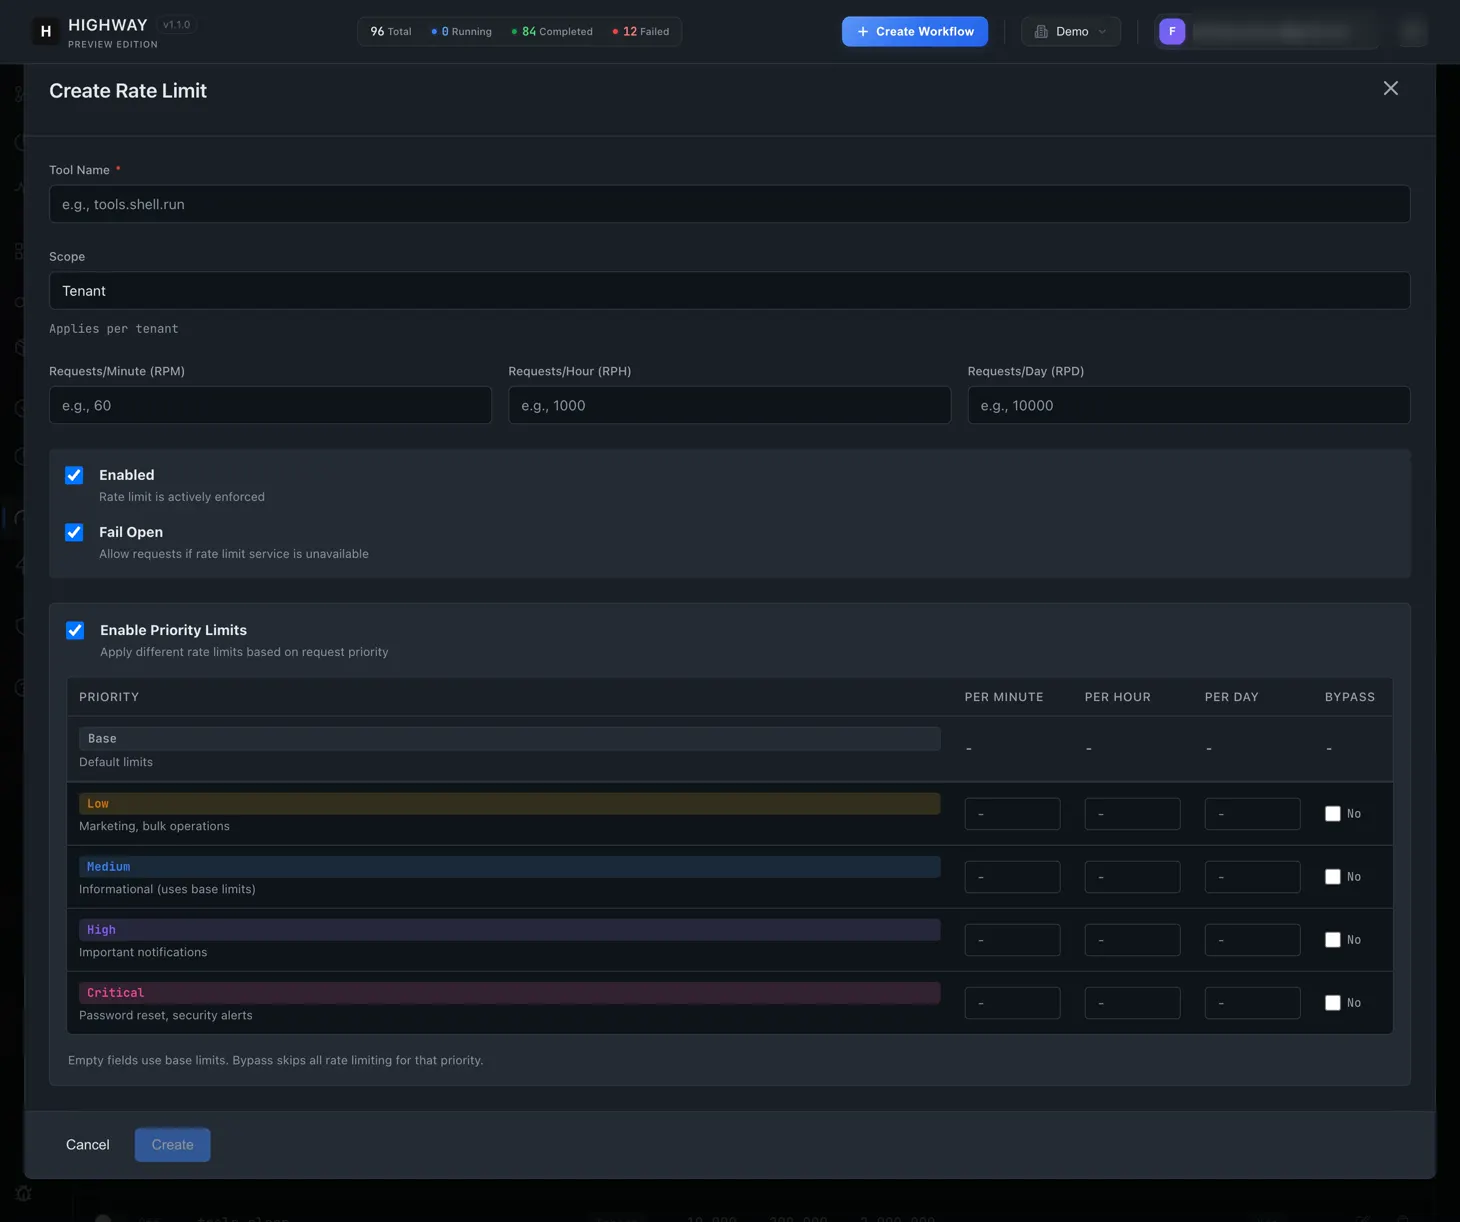Click the "Applies per tenant" hint text
The width and height of the screenshot is (1460, 1222).
[114, 329]
